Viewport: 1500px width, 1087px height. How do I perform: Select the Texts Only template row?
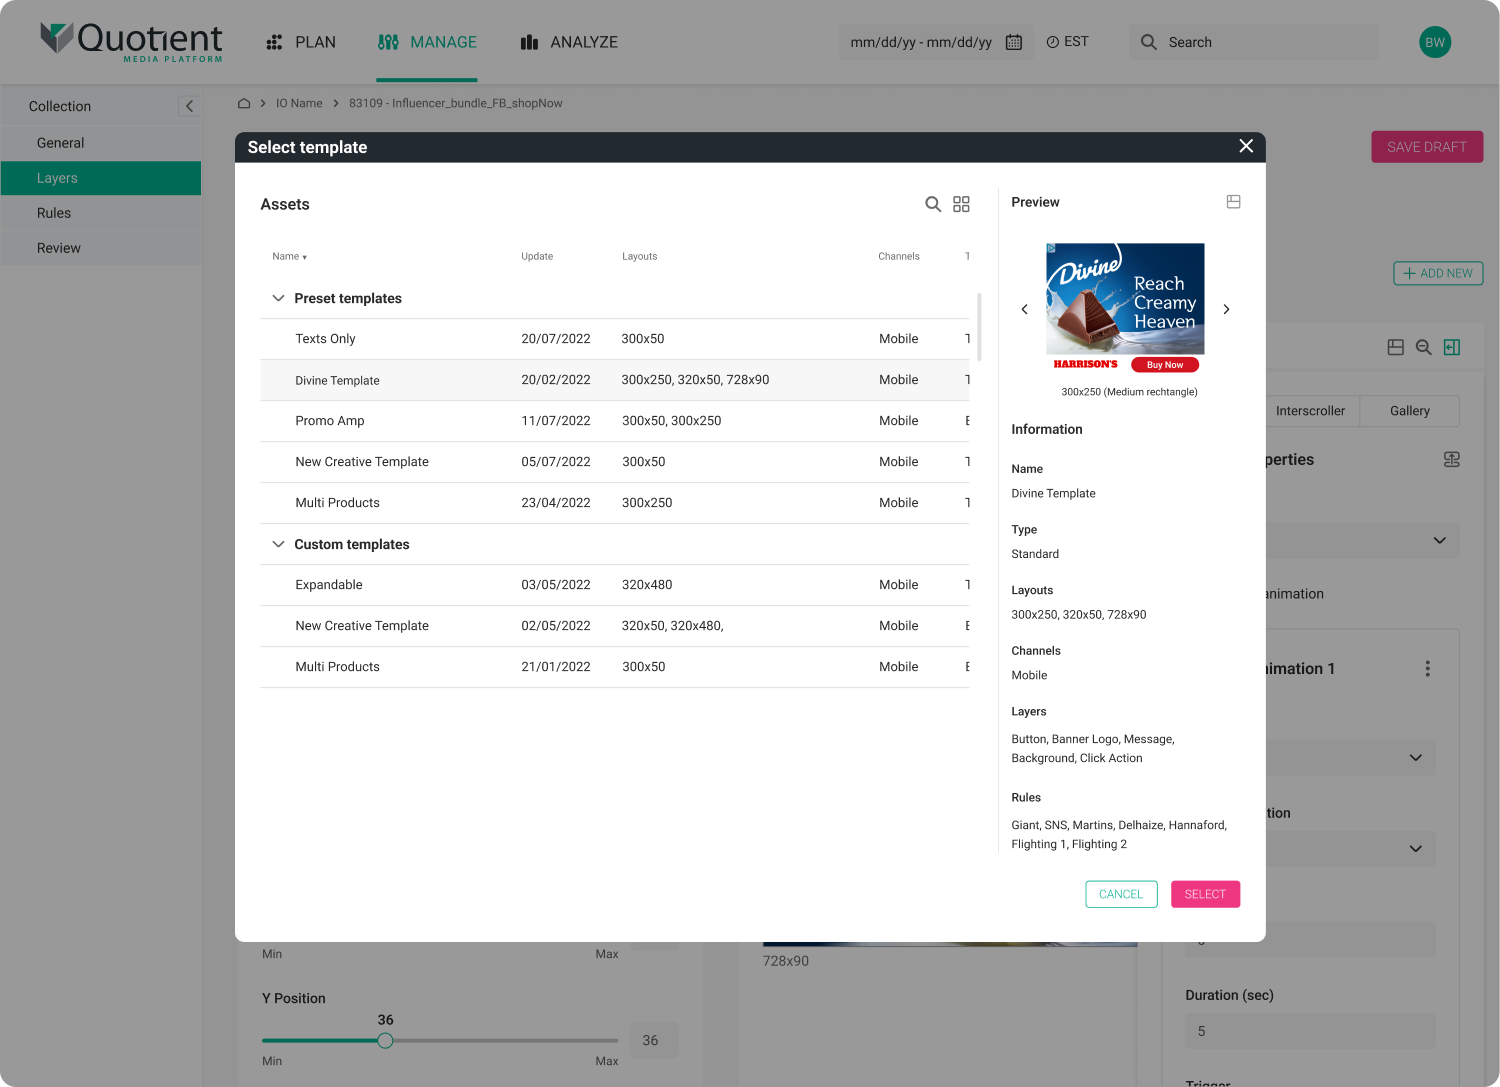(615, 339)
